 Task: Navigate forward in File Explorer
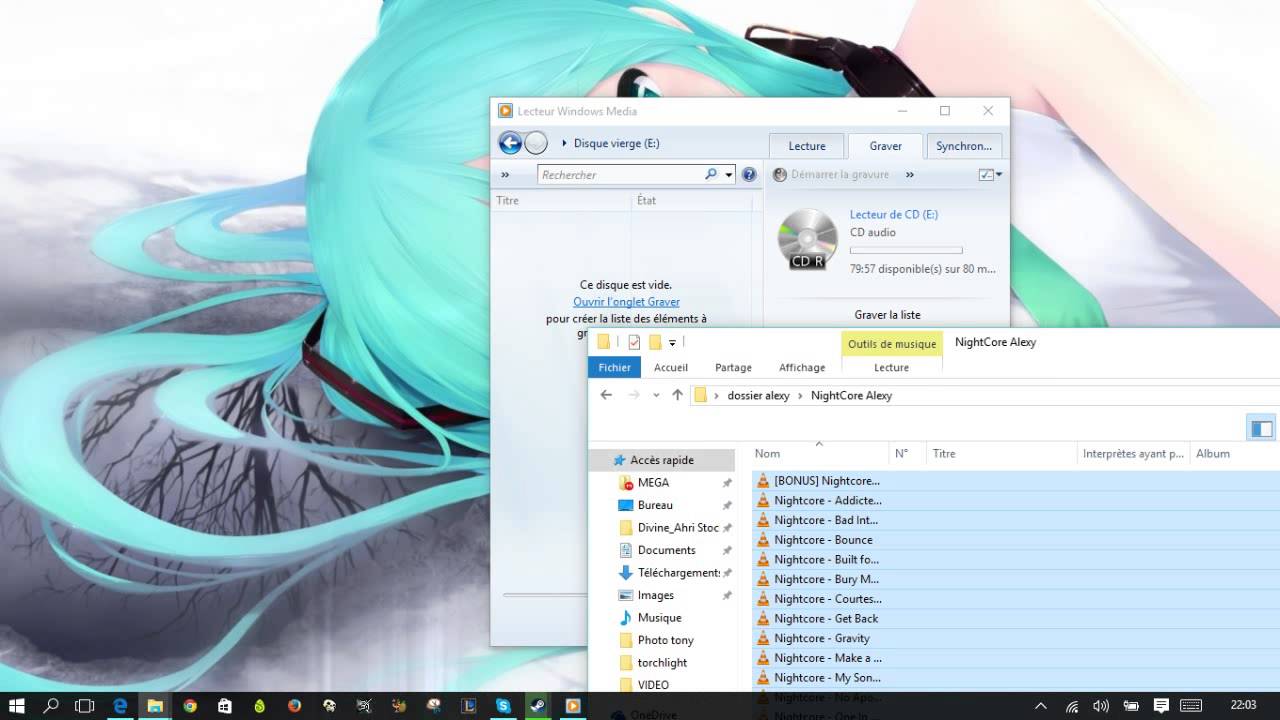[633, 395]
